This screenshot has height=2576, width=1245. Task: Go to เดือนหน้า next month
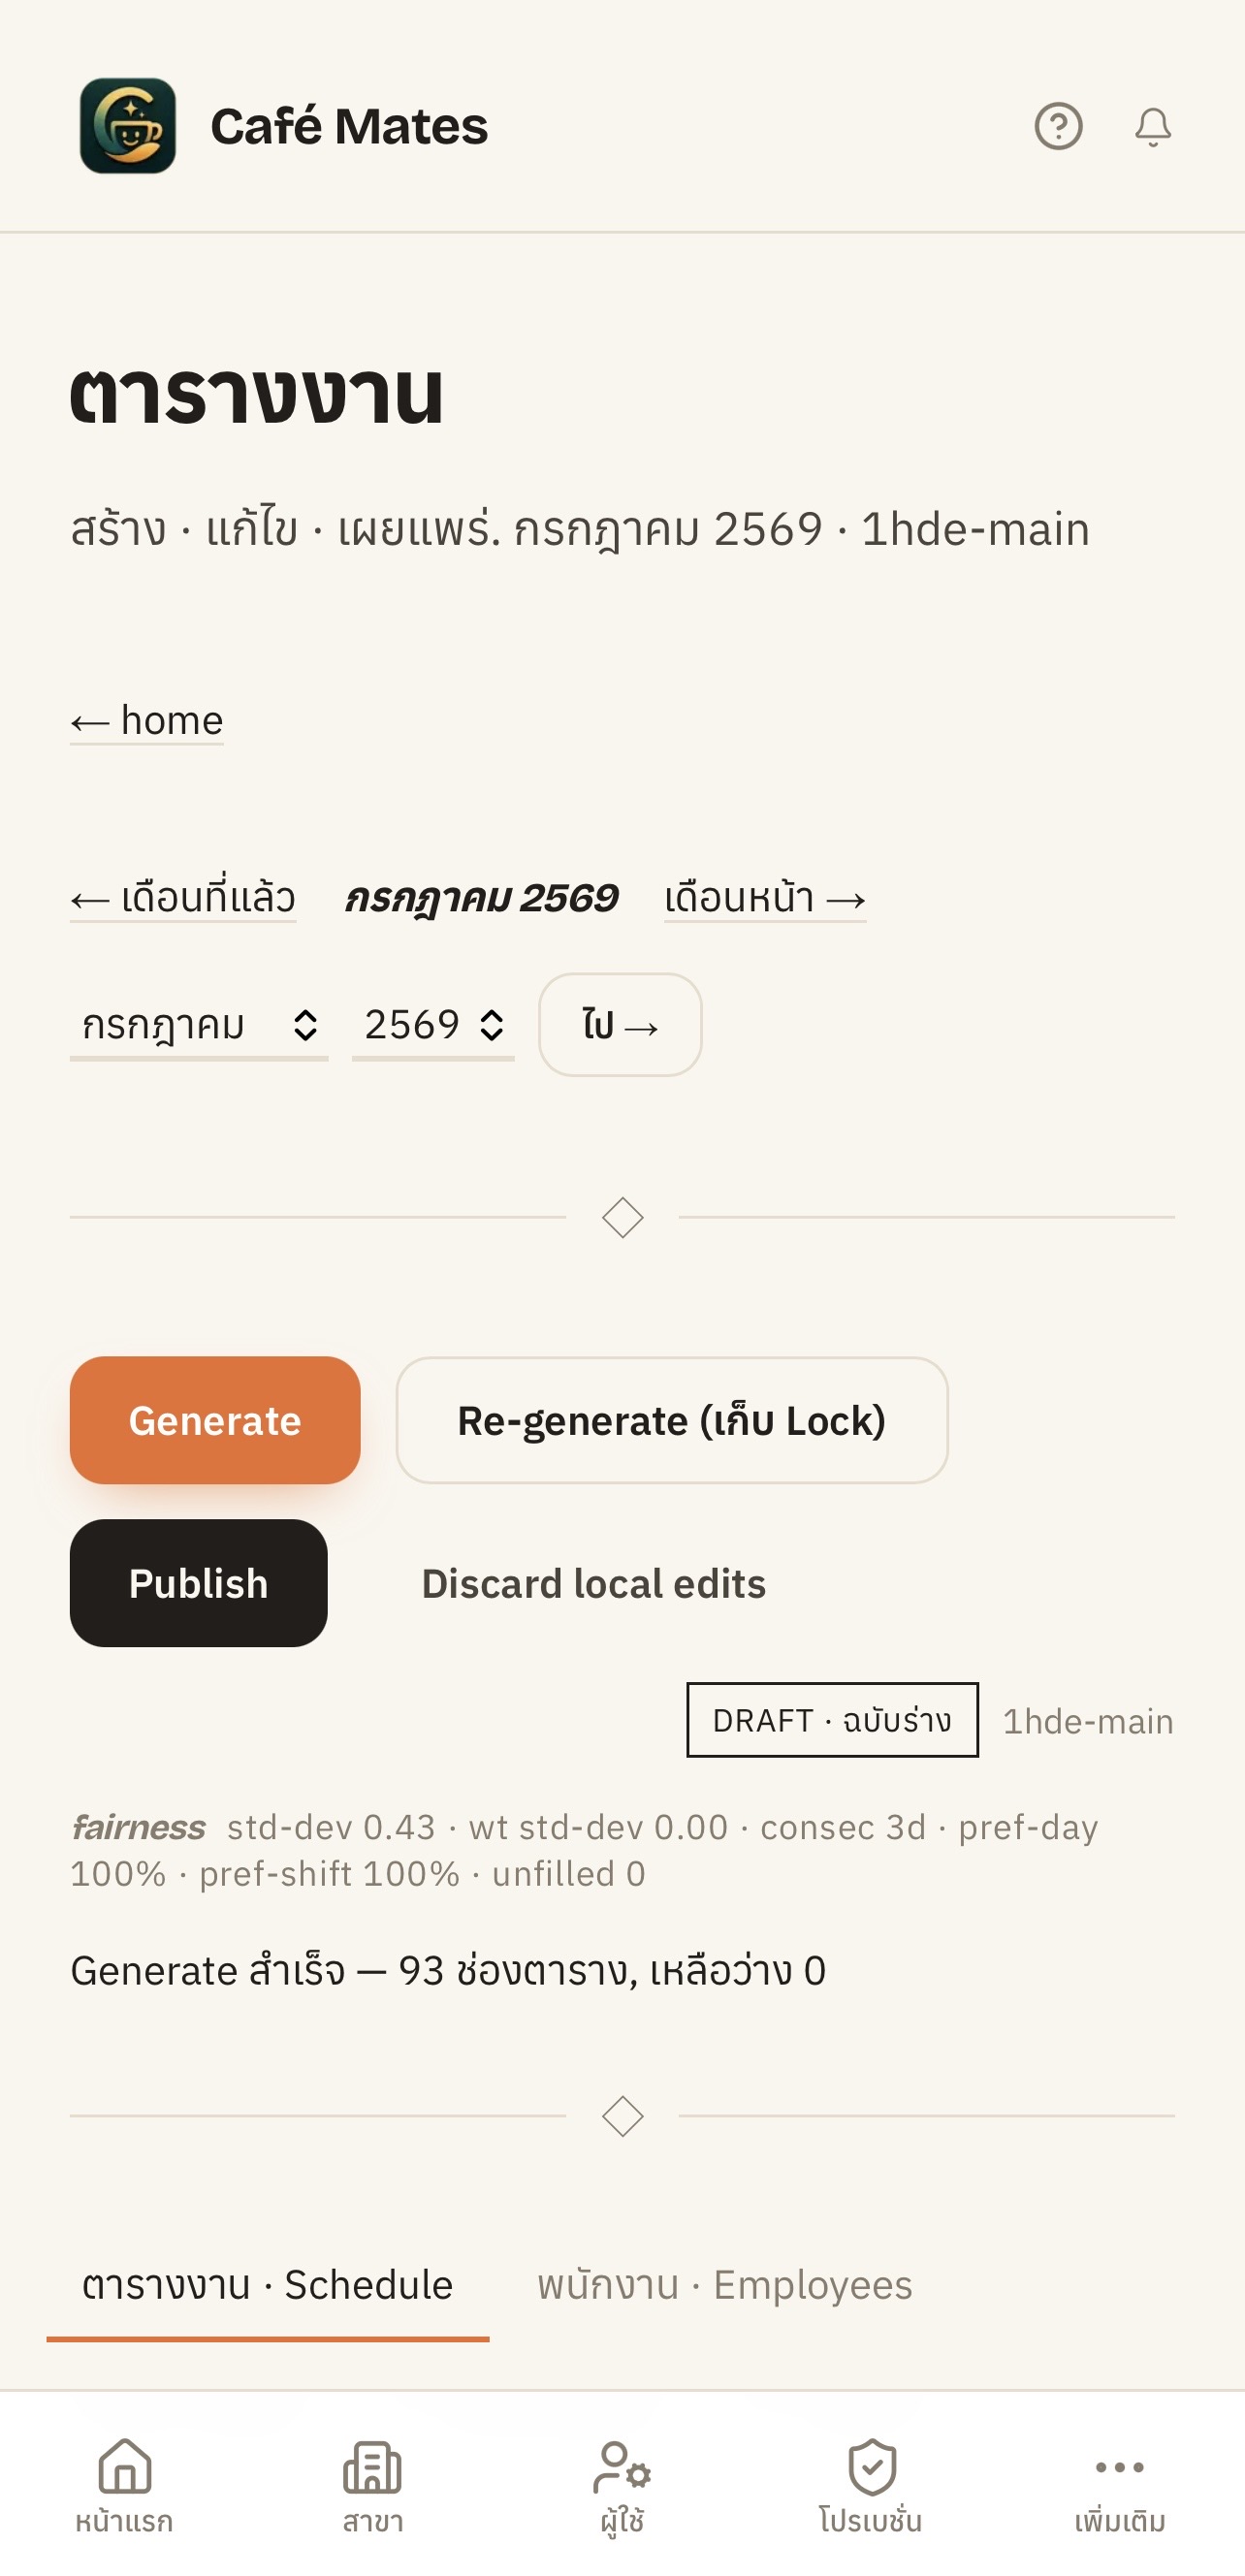(x=765, y=897)
